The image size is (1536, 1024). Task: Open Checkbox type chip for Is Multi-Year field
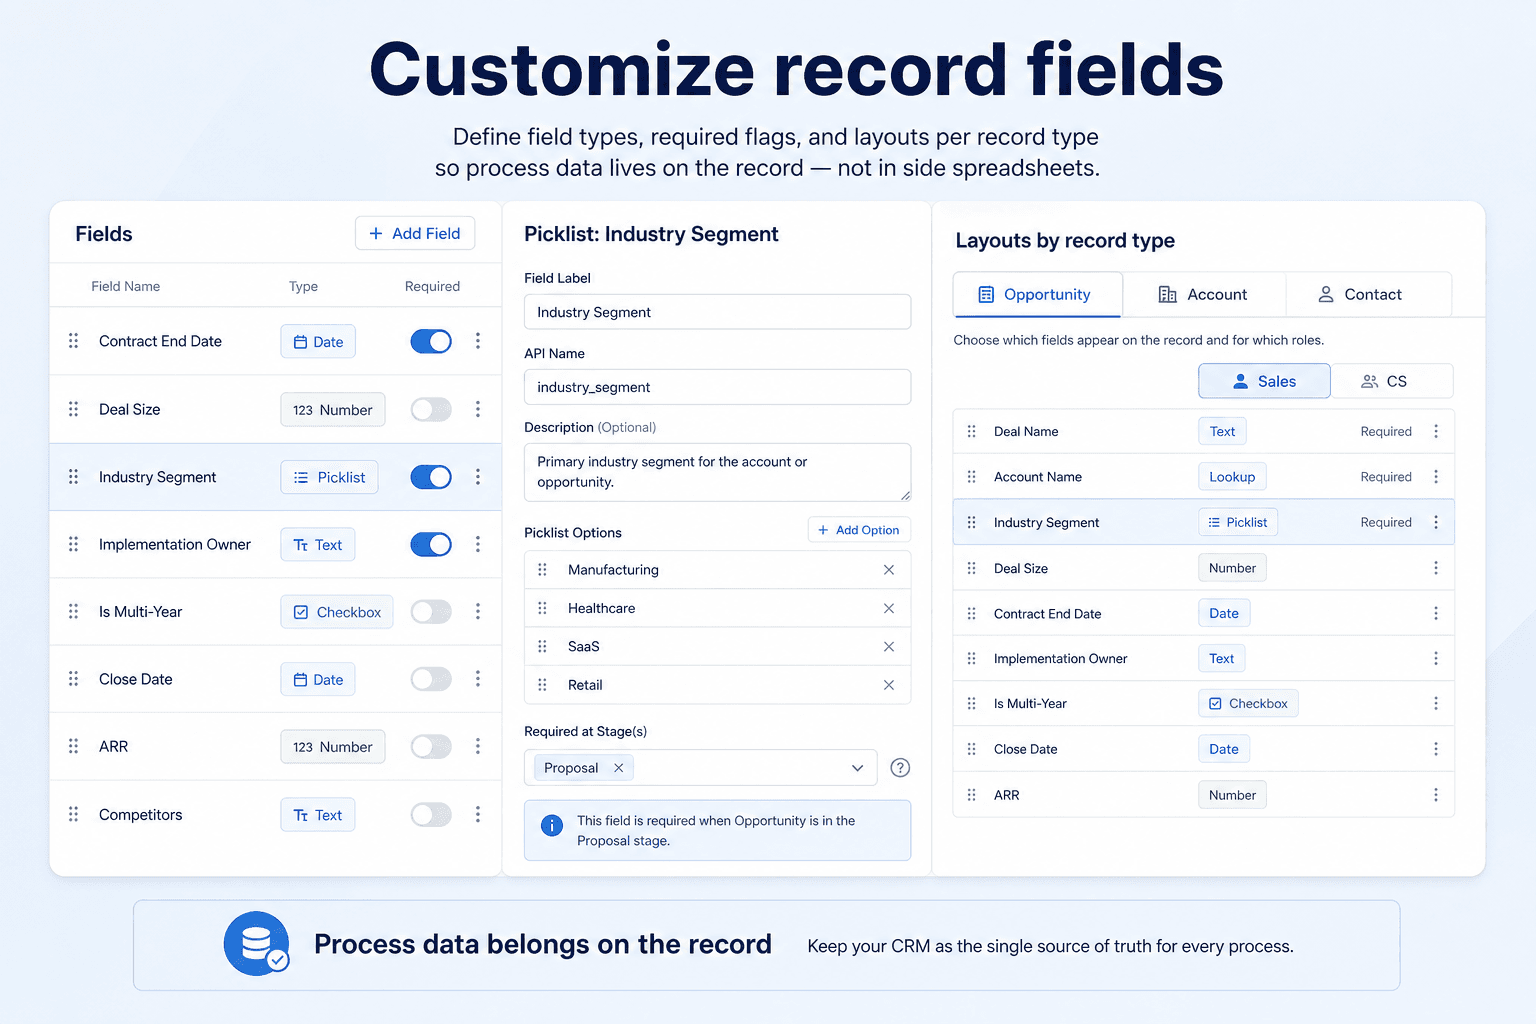(337, 611)
